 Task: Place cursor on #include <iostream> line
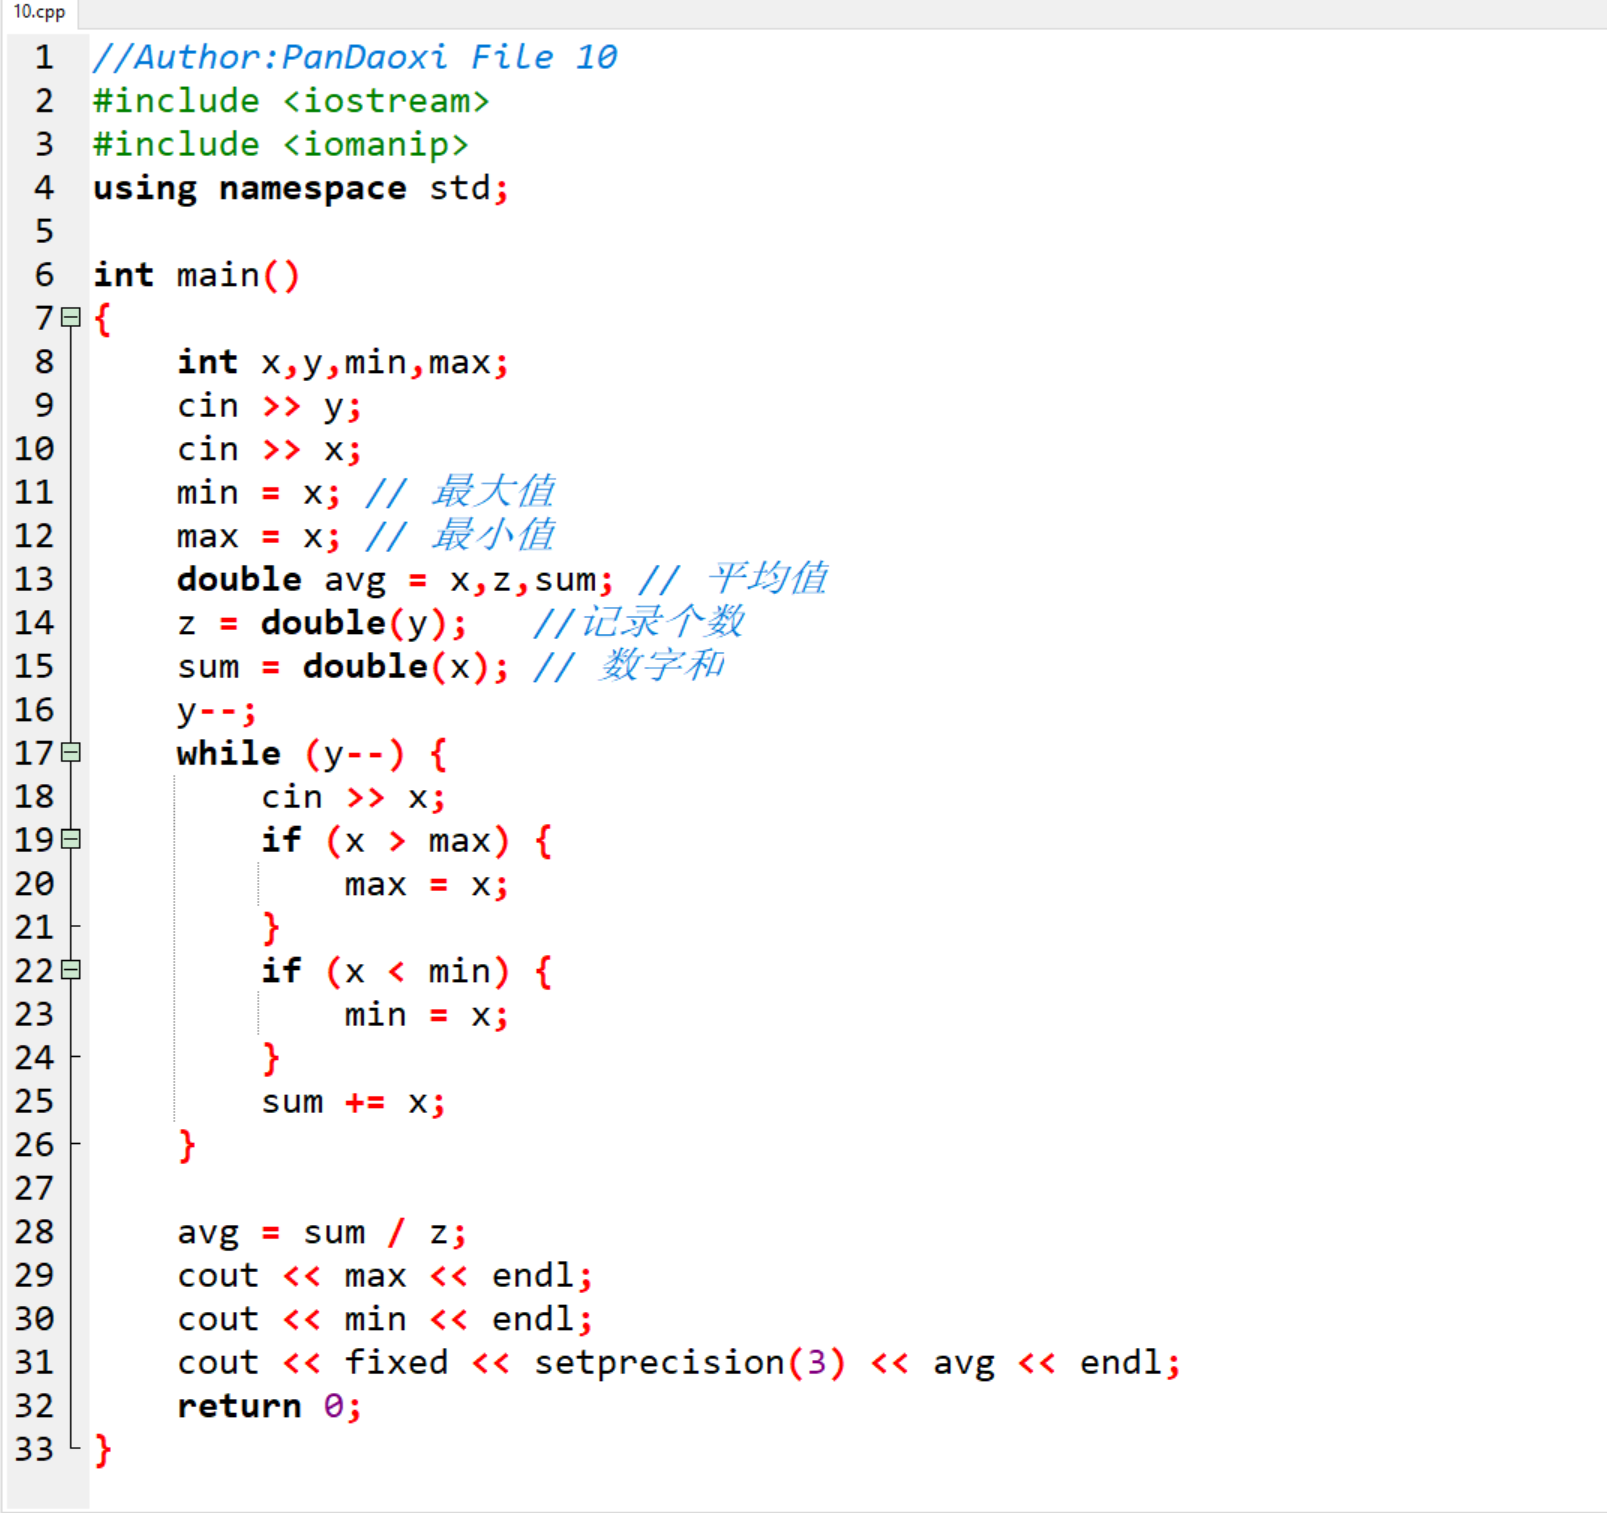tap(291, 101)
